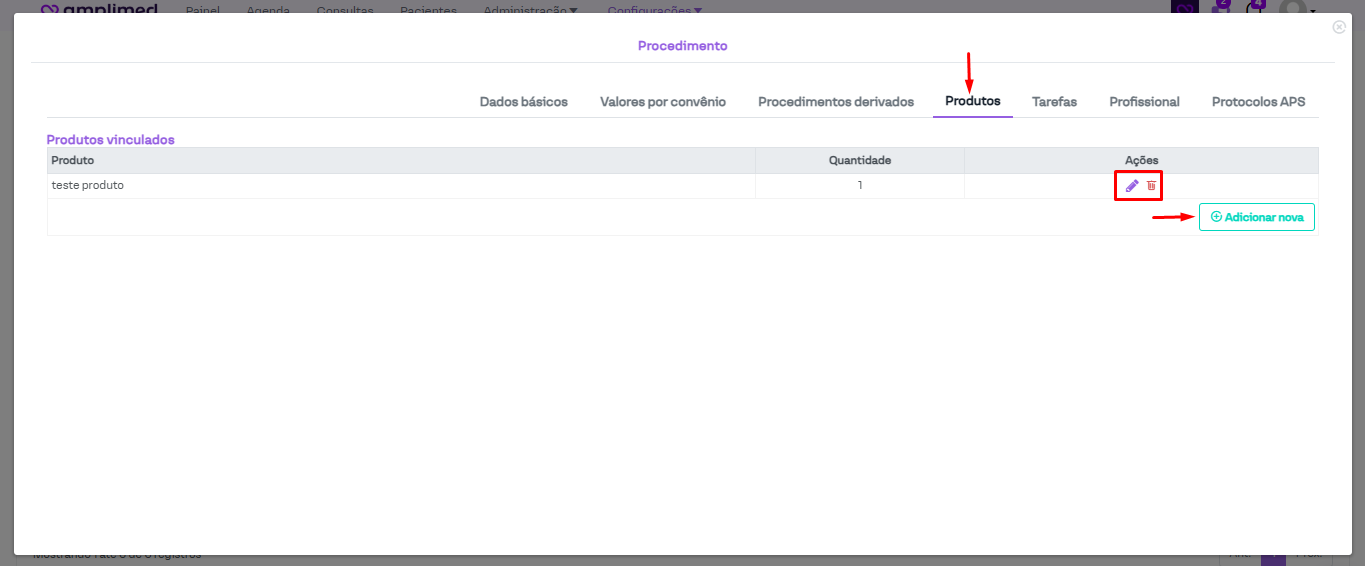1365x566 pixels.
Task: Open the Tarefas tab
Action: 1054,102
